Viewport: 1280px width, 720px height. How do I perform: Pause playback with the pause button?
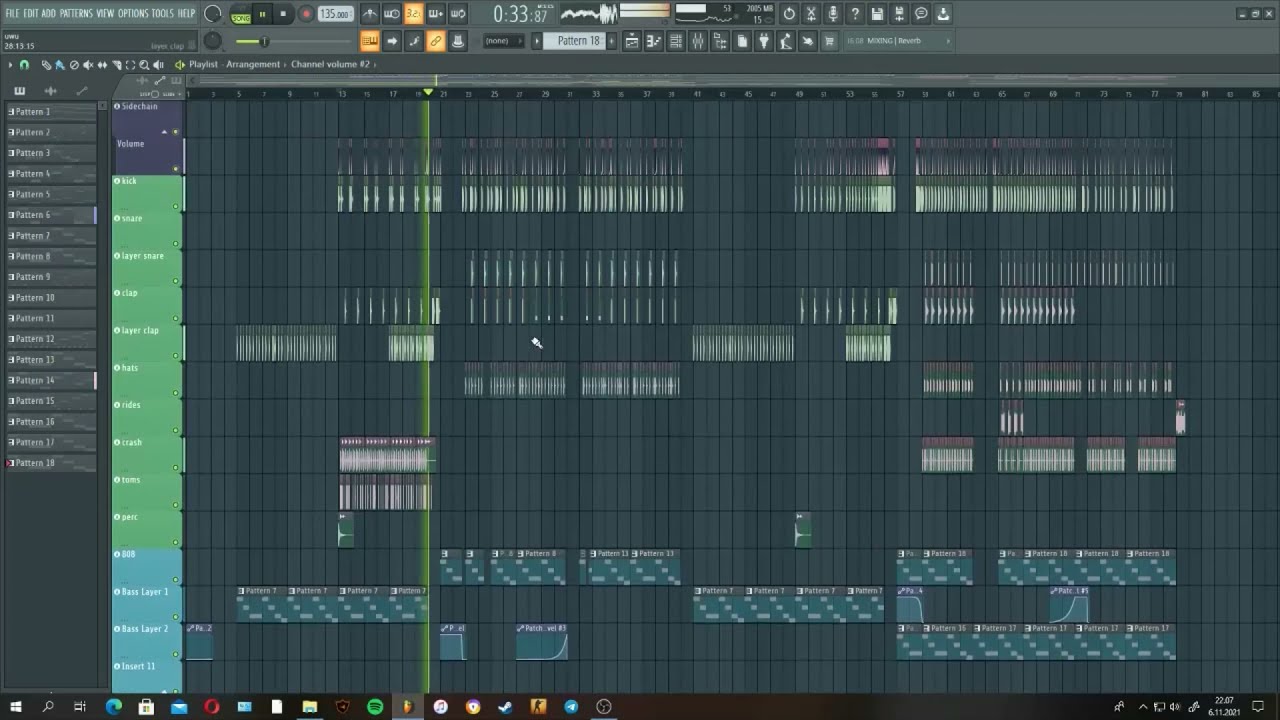tap(262, 14)
